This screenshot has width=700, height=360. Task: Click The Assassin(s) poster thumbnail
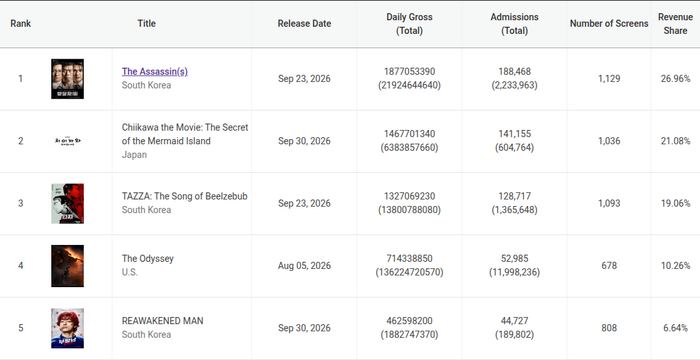[67, 79]
